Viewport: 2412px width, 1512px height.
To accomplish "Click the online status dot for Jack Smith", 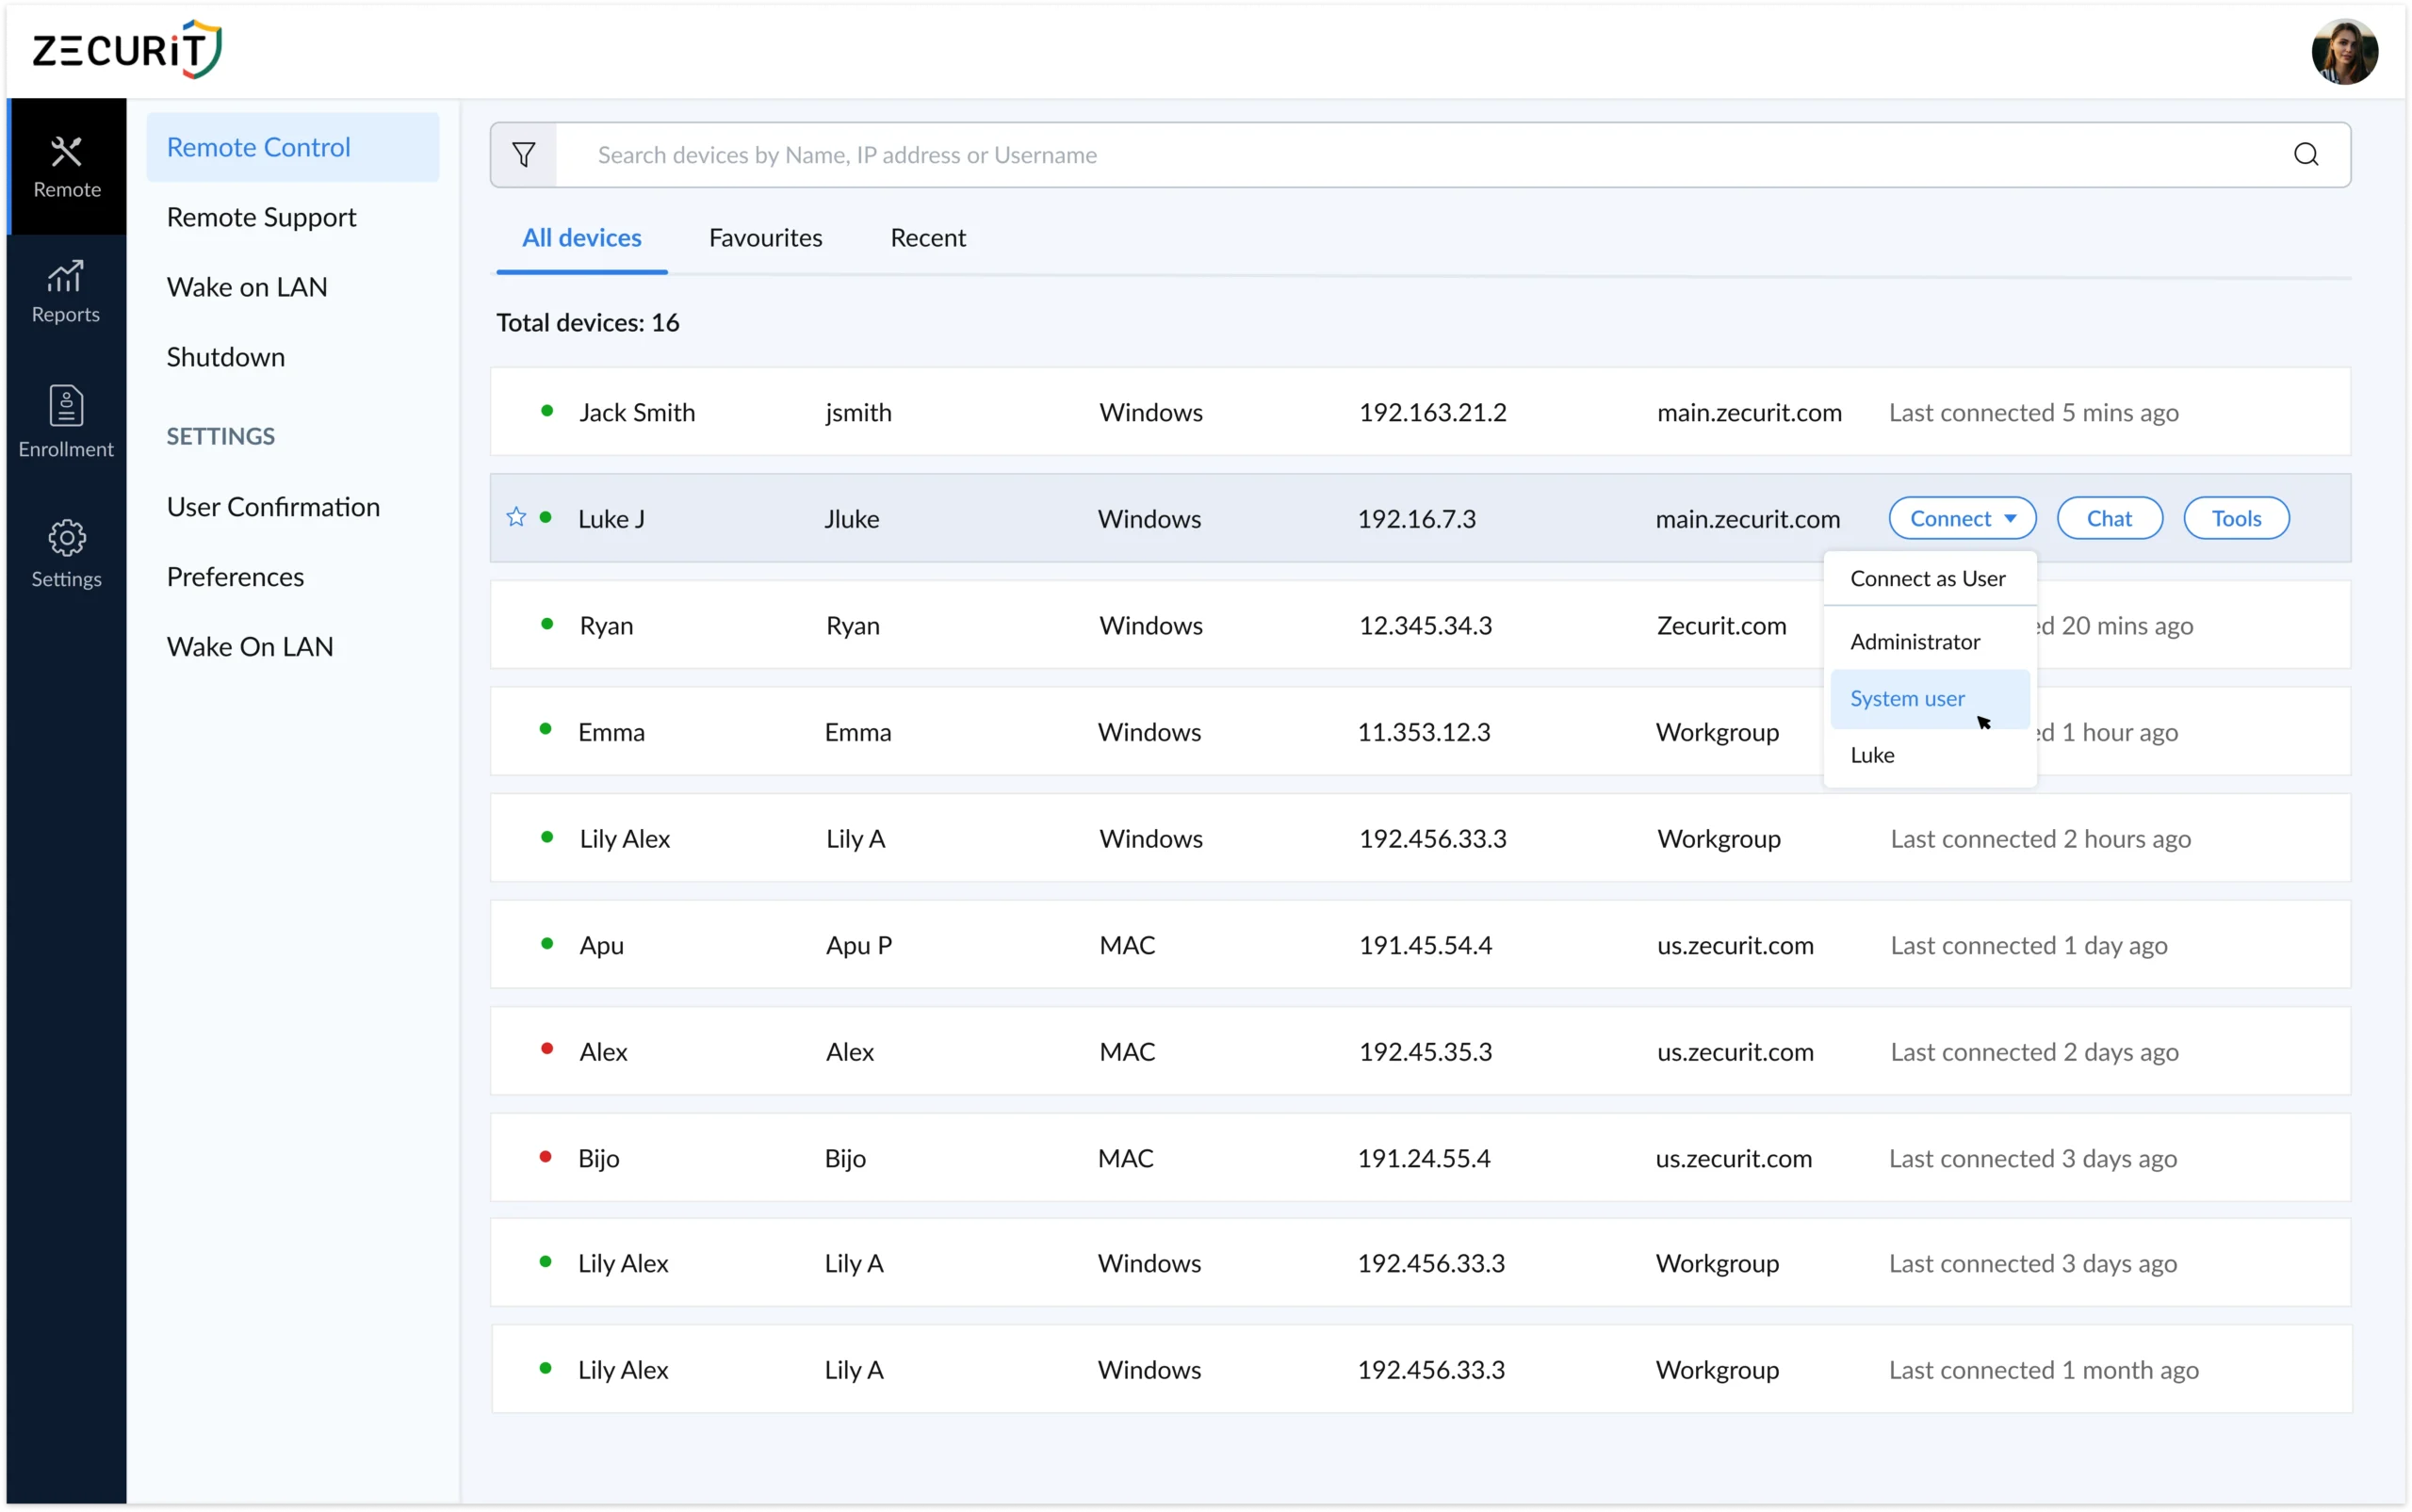I will [x=545, y=410].
